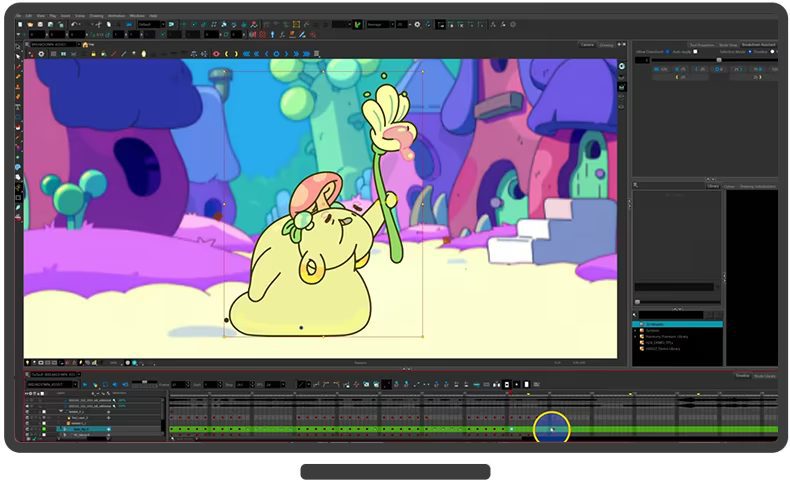Click the selection arrow tool in left tools bar
Viewport: 790px width, 481px height.
tap(18, 56)
